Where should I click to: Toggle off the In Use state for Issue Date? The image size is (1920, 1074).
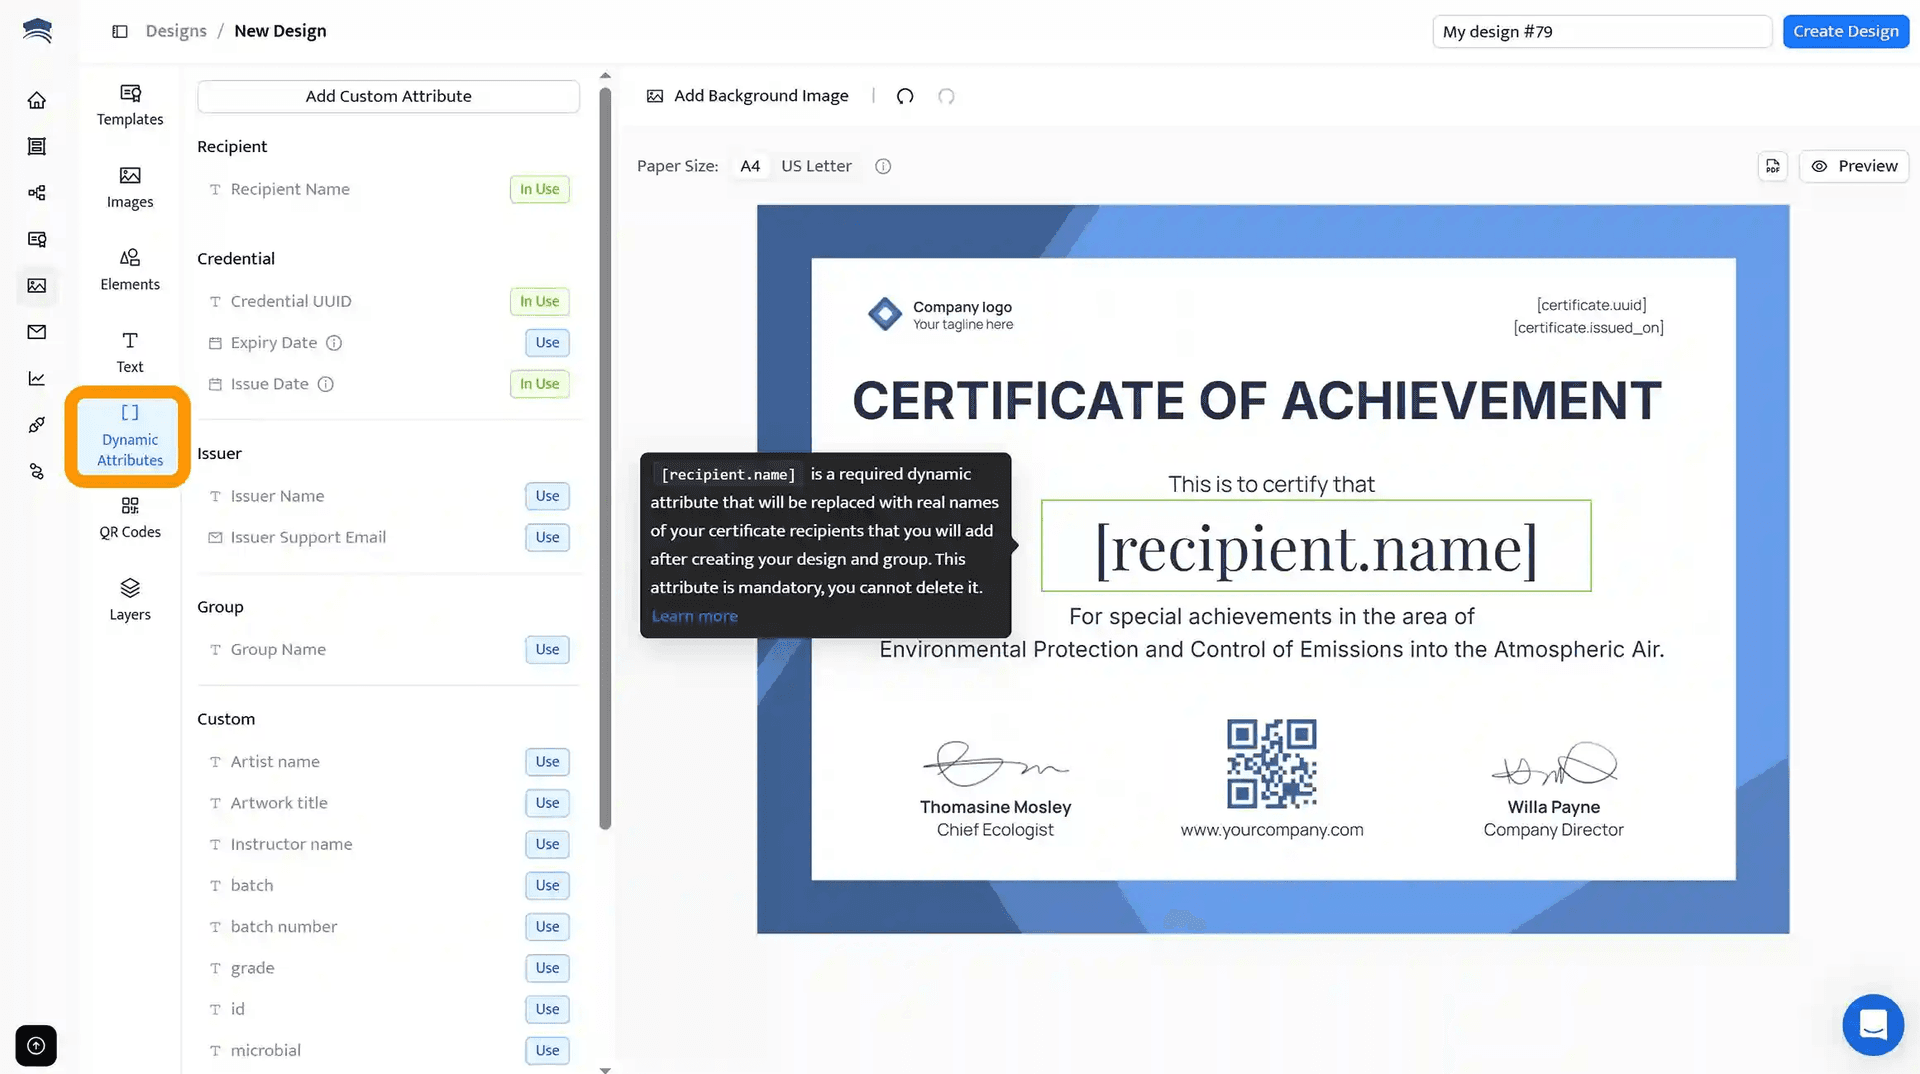(539, 383)
